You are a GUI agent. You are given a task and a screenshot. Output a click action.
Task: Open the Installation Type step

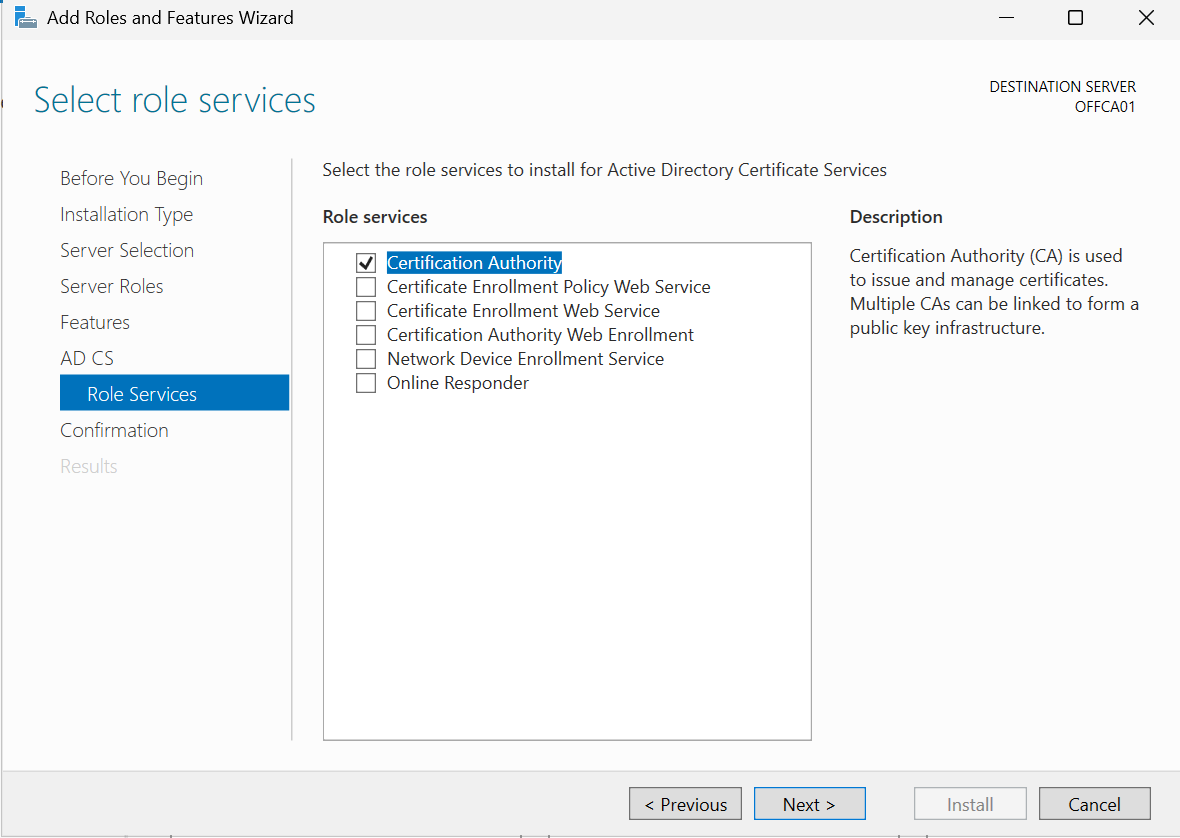(126, 215)
